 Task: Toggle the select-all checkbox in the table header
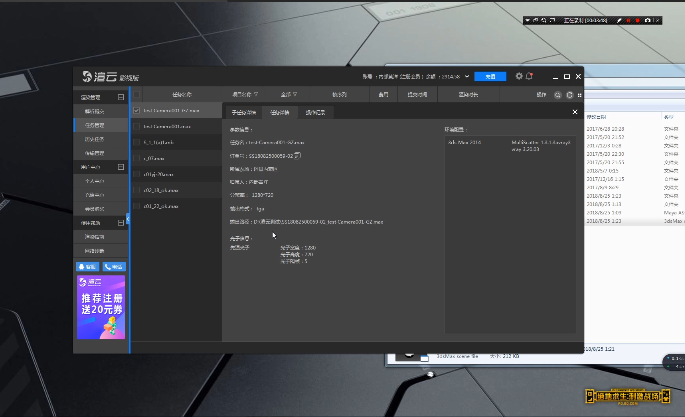click(137, 94)
